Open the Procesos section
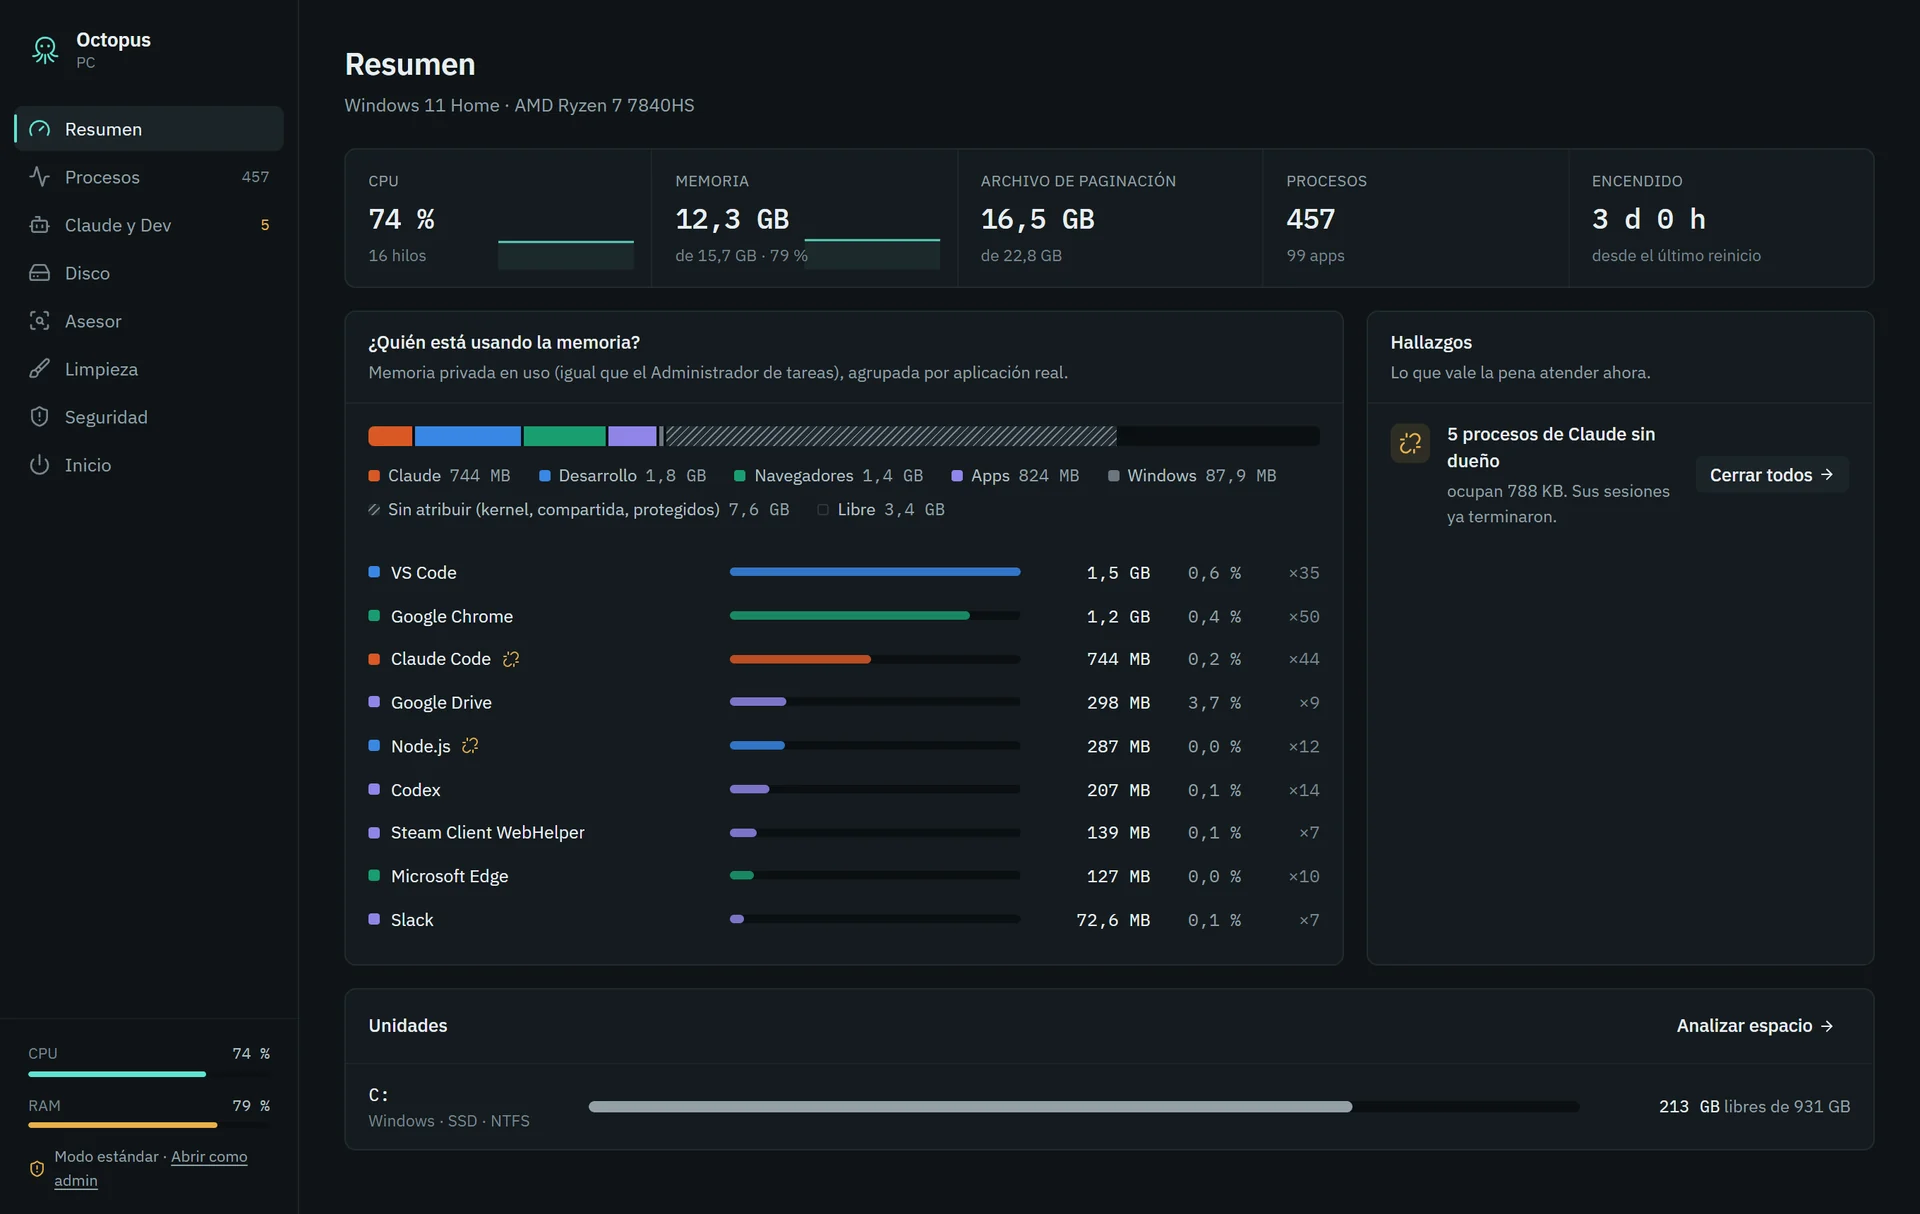 149,177
